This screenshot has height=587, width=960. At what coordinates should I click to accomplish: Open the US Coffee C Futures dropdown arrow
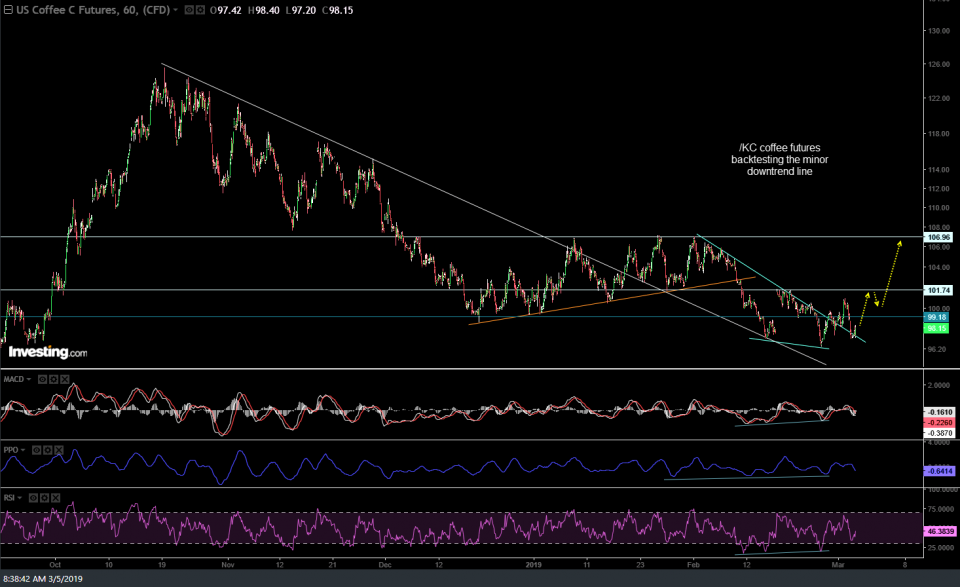176,10
